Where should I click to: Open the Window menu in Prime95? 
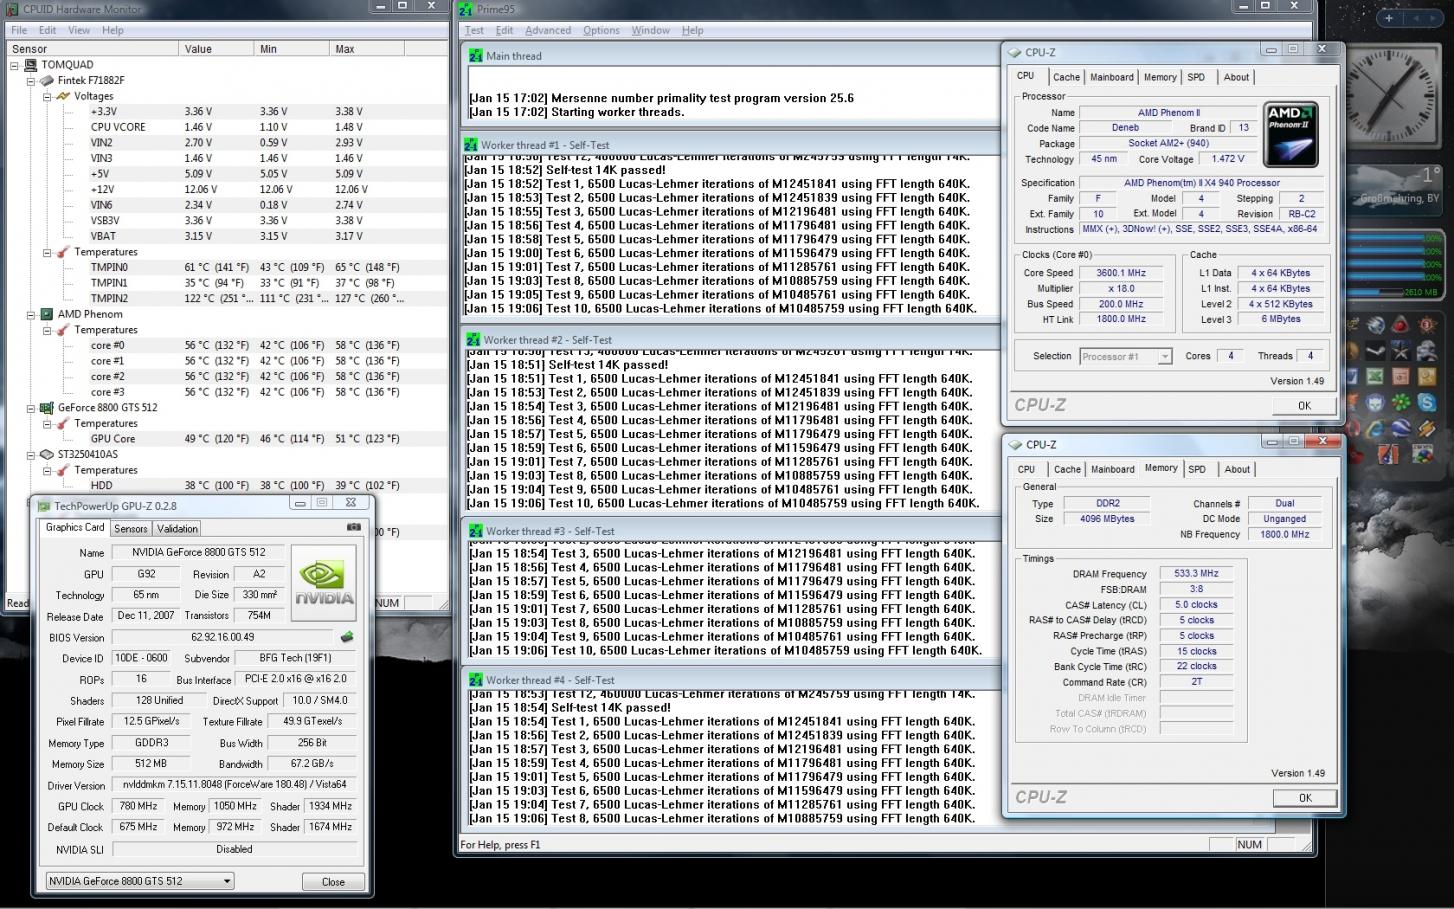click(x=650, y=30)
